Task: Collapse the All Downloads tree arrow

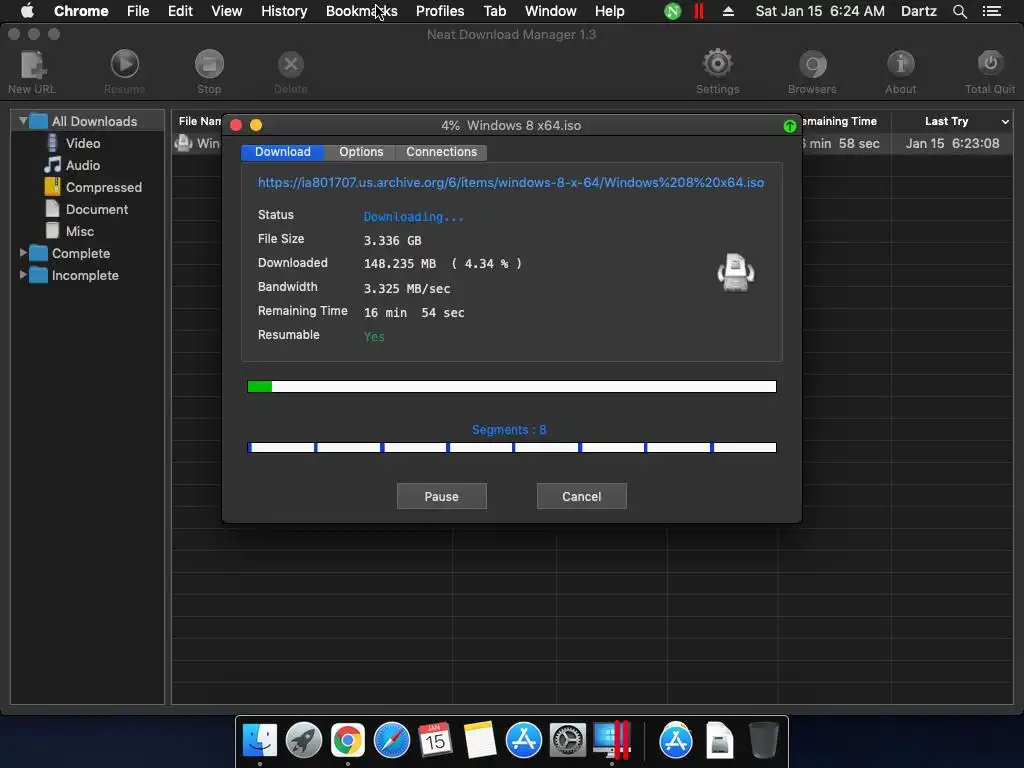Action: point(23,121)
